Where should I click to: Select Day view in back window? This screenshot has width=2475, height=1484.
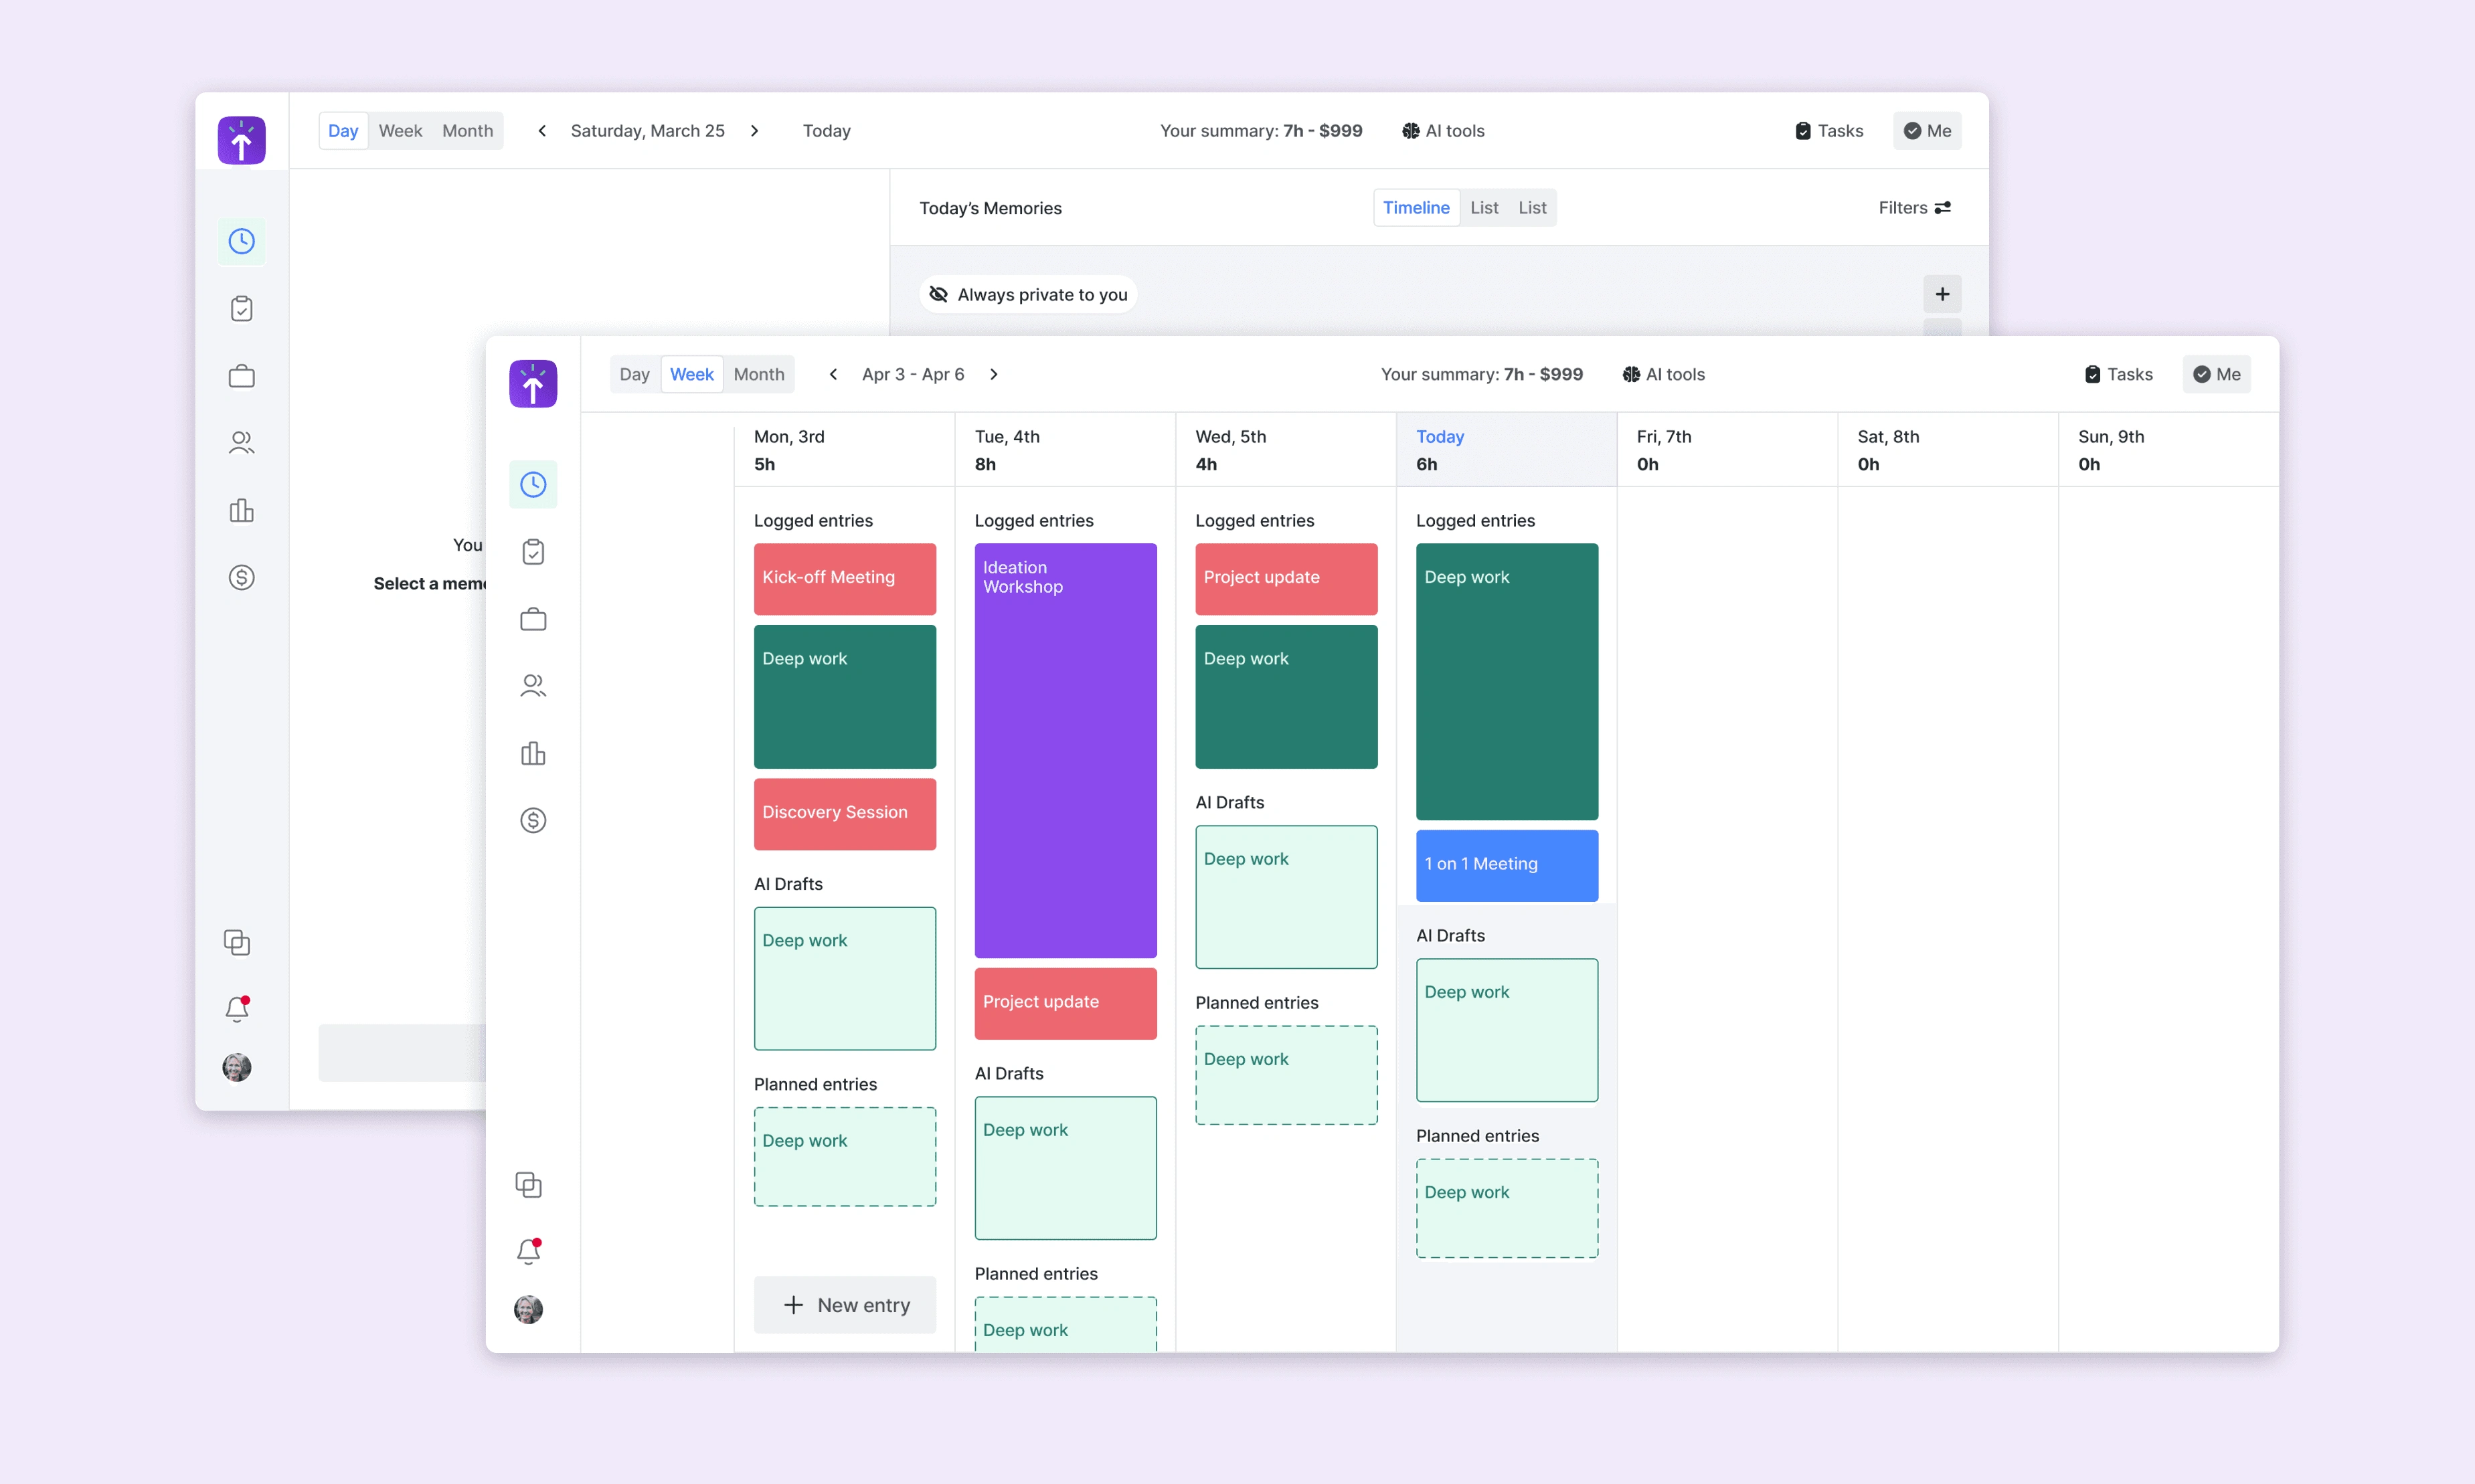click(x=343, y=131)
